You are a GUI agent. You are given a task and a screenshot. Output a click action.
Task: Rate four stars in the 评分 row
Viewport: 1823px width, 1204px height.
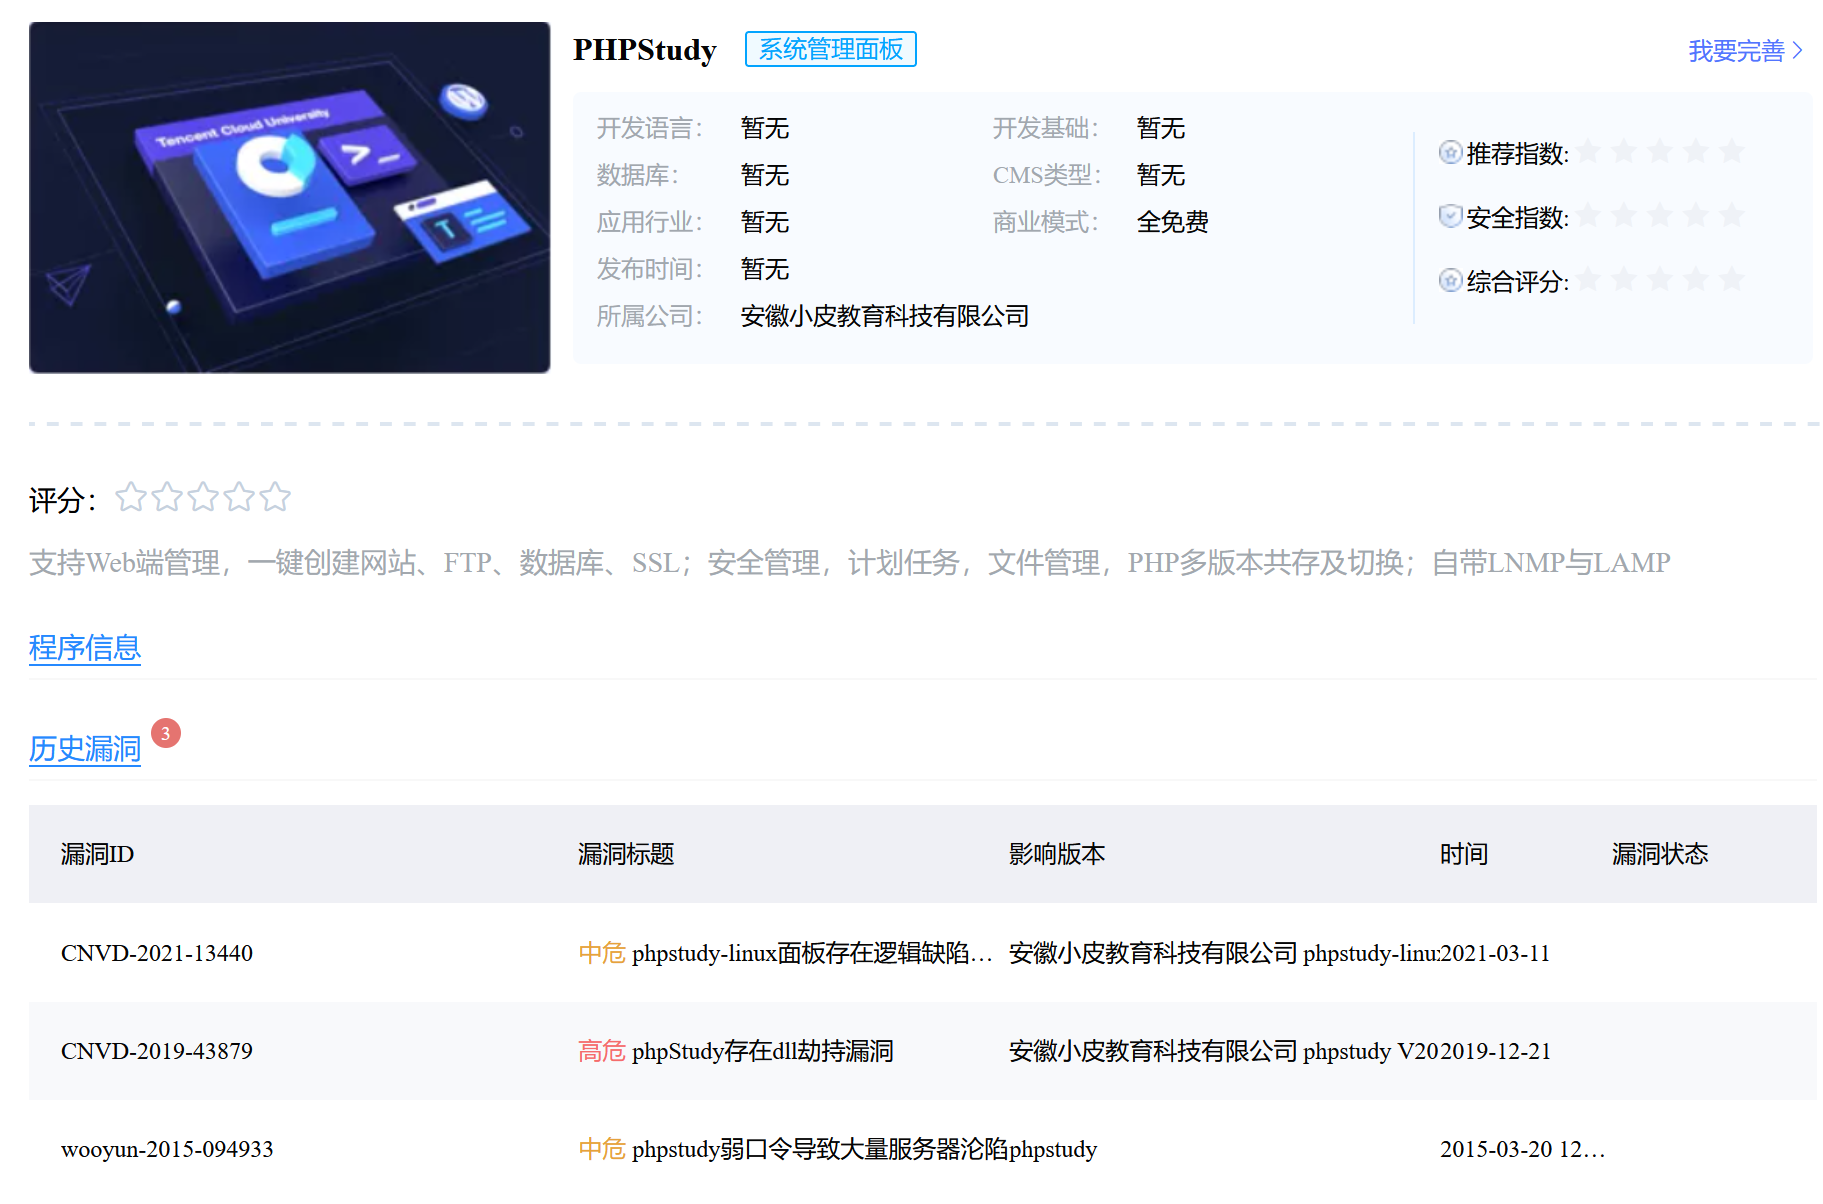pos(239,497)
